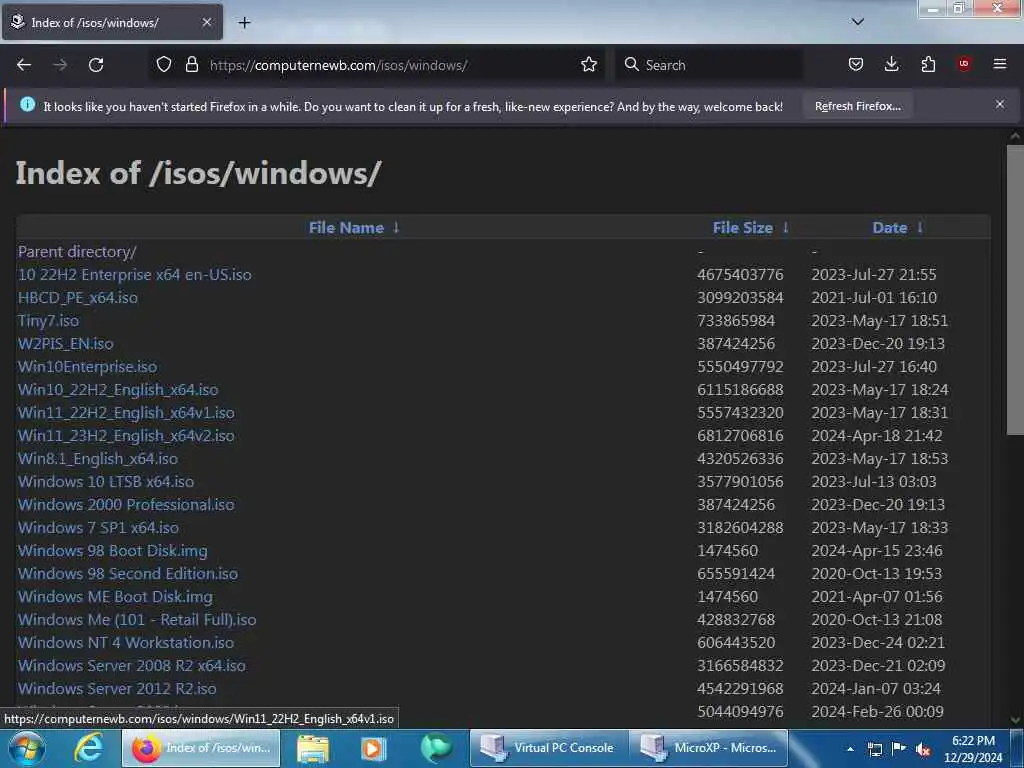Open the muted volume tray icon
The image size is (1024, 768).
923,750
